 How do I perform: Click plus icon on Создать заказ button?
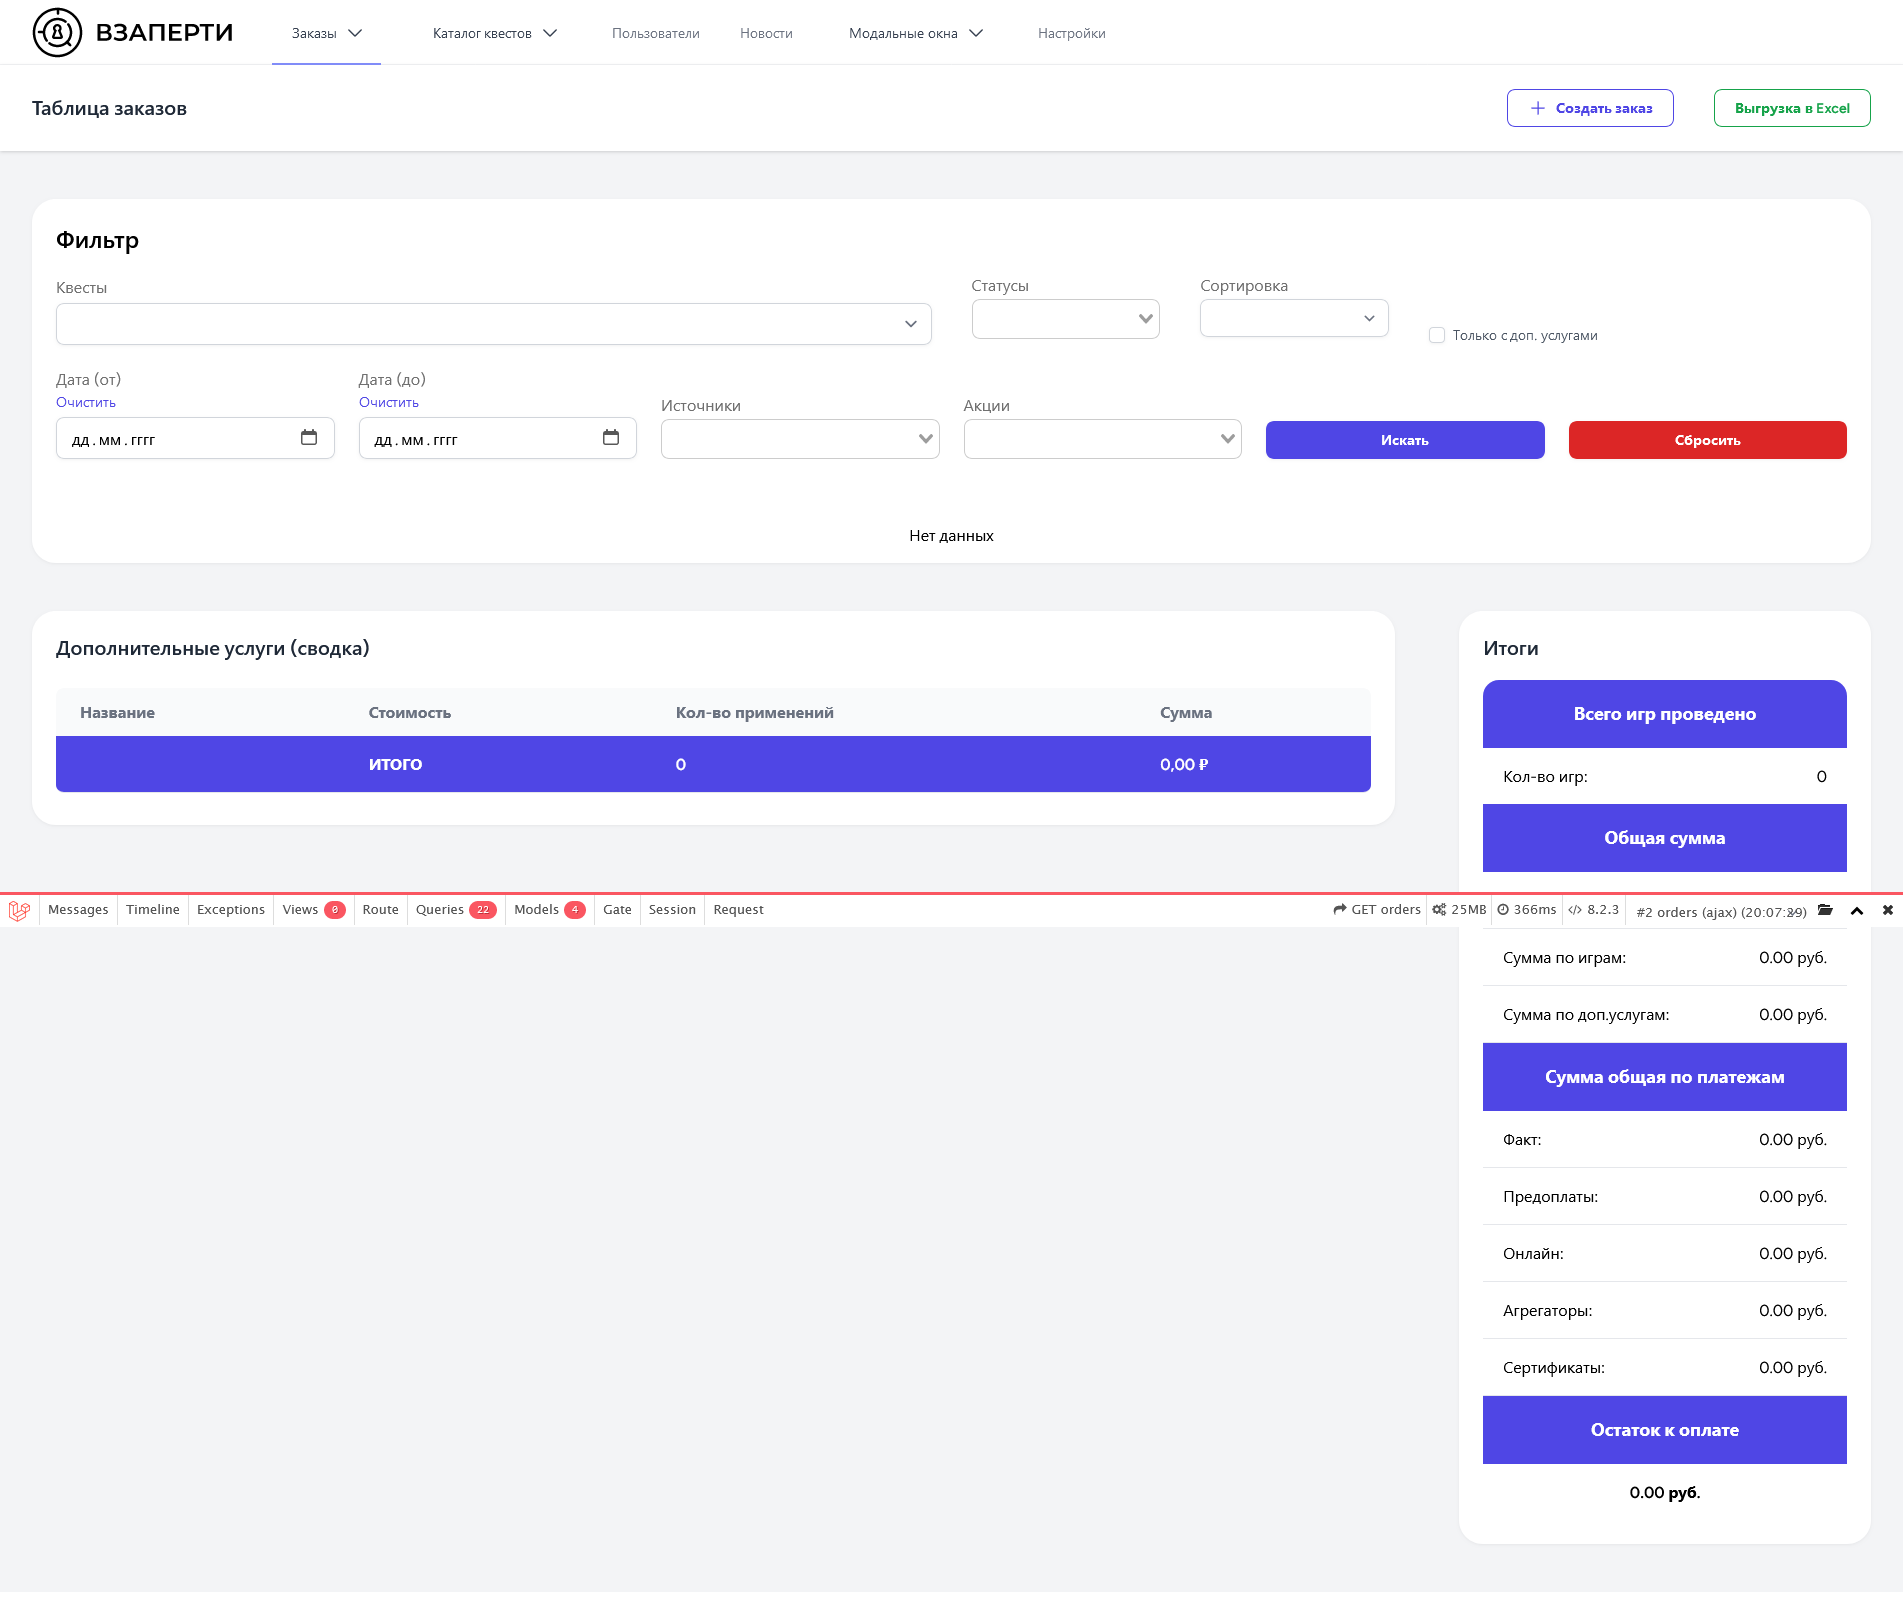[x=1538, y=108]
